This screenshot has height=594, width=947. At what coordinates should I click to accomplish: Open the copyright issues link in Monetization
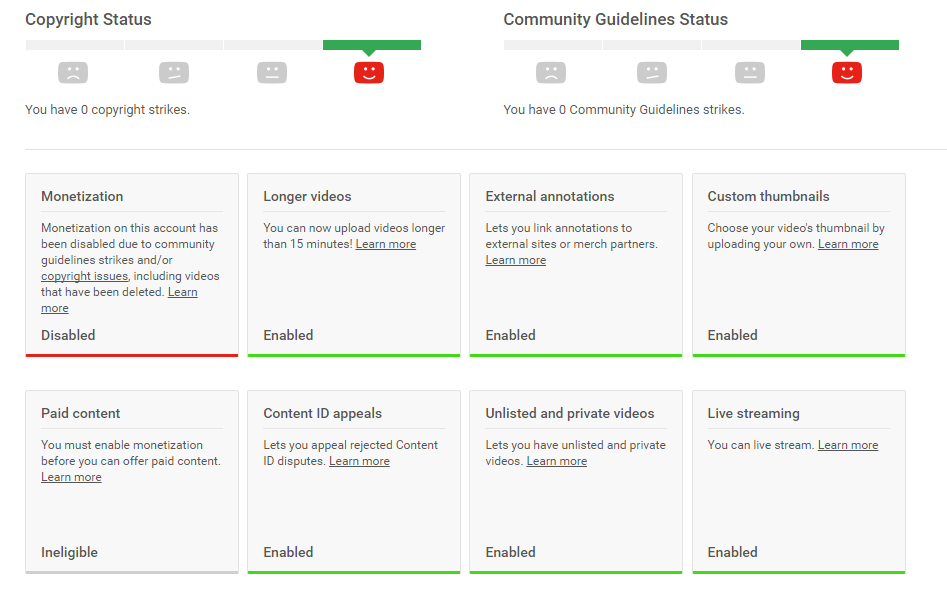(x=84, y=276)
